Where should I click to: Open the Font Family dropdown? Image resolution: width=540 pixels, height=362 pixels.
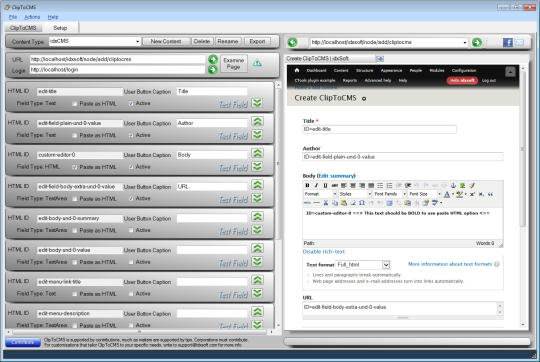click(404, 194)
